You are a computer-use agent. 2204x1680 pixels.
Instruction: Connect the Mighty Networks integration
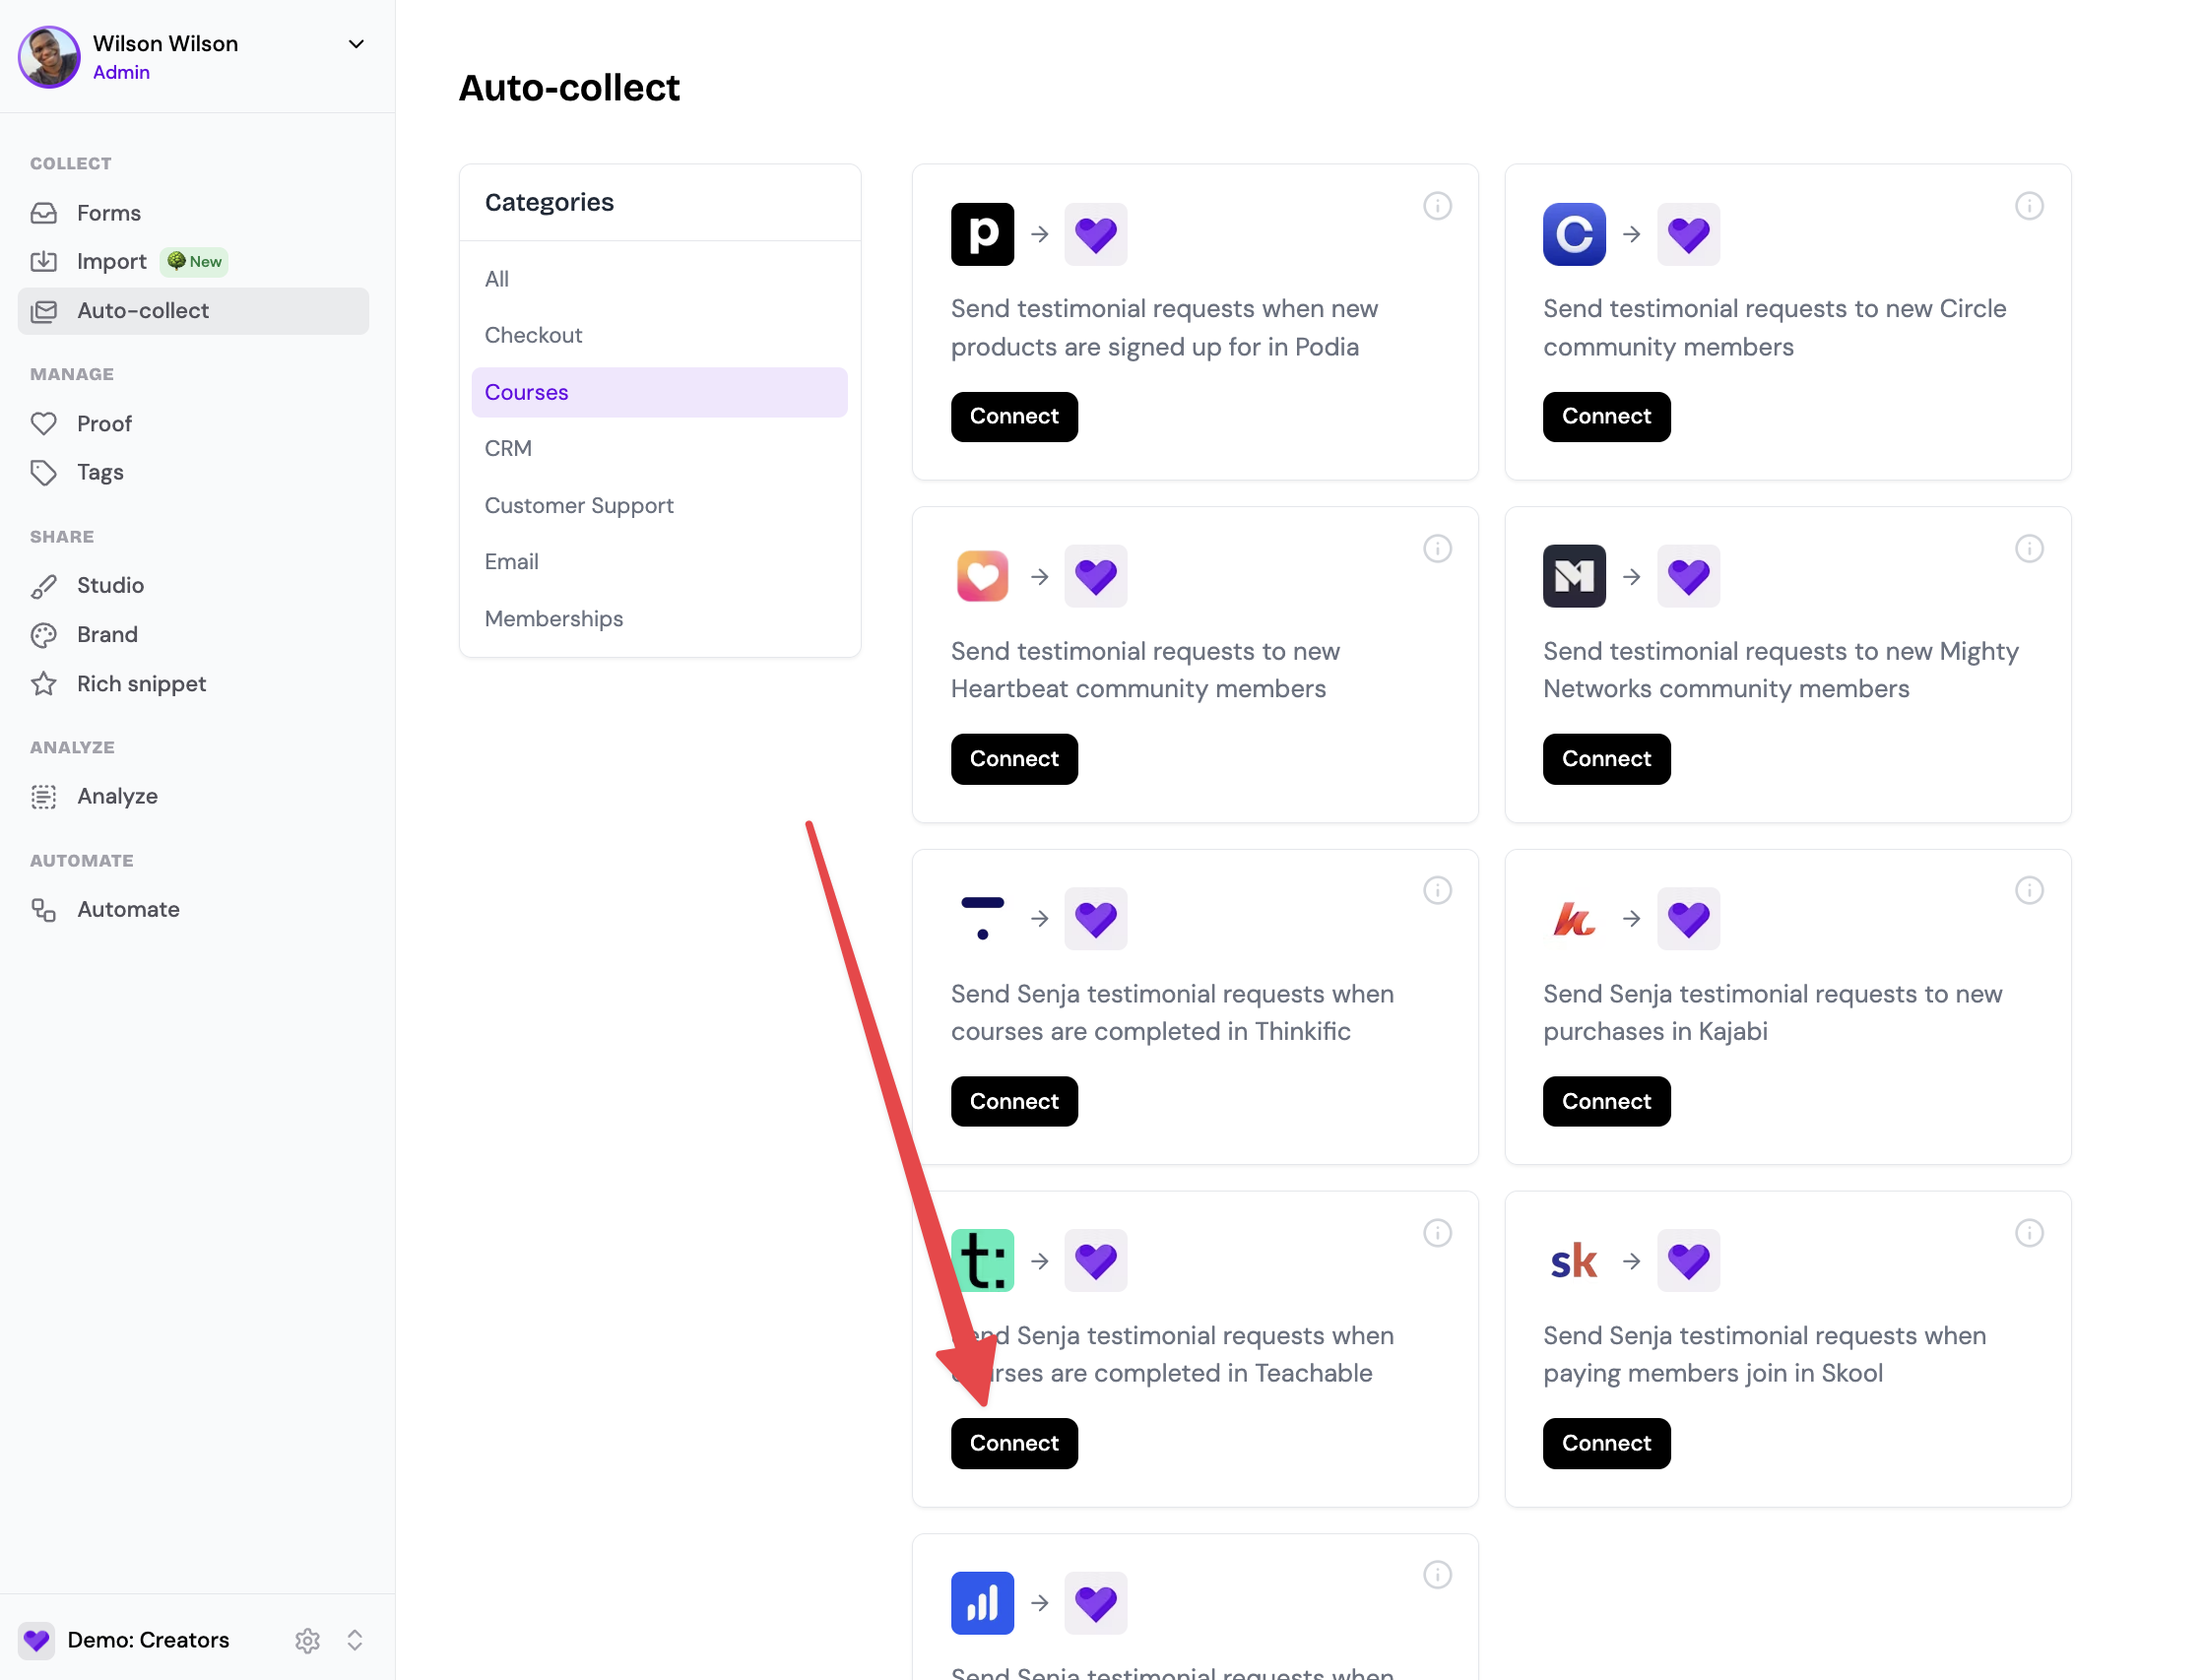click(x=1606, y=759)
